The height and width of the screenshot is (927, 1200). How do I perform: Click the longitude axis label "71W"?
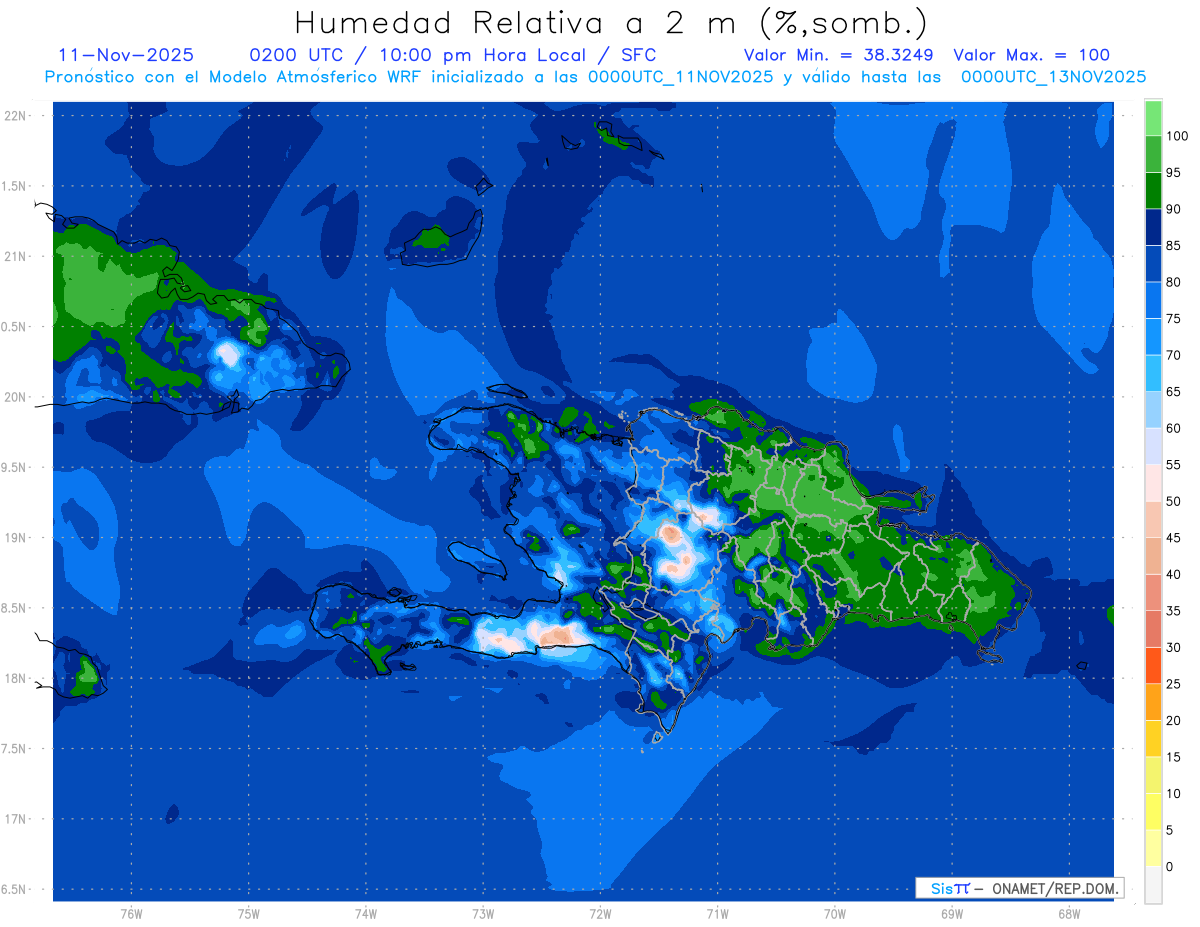pyautogui.click(x=717, y=914)
